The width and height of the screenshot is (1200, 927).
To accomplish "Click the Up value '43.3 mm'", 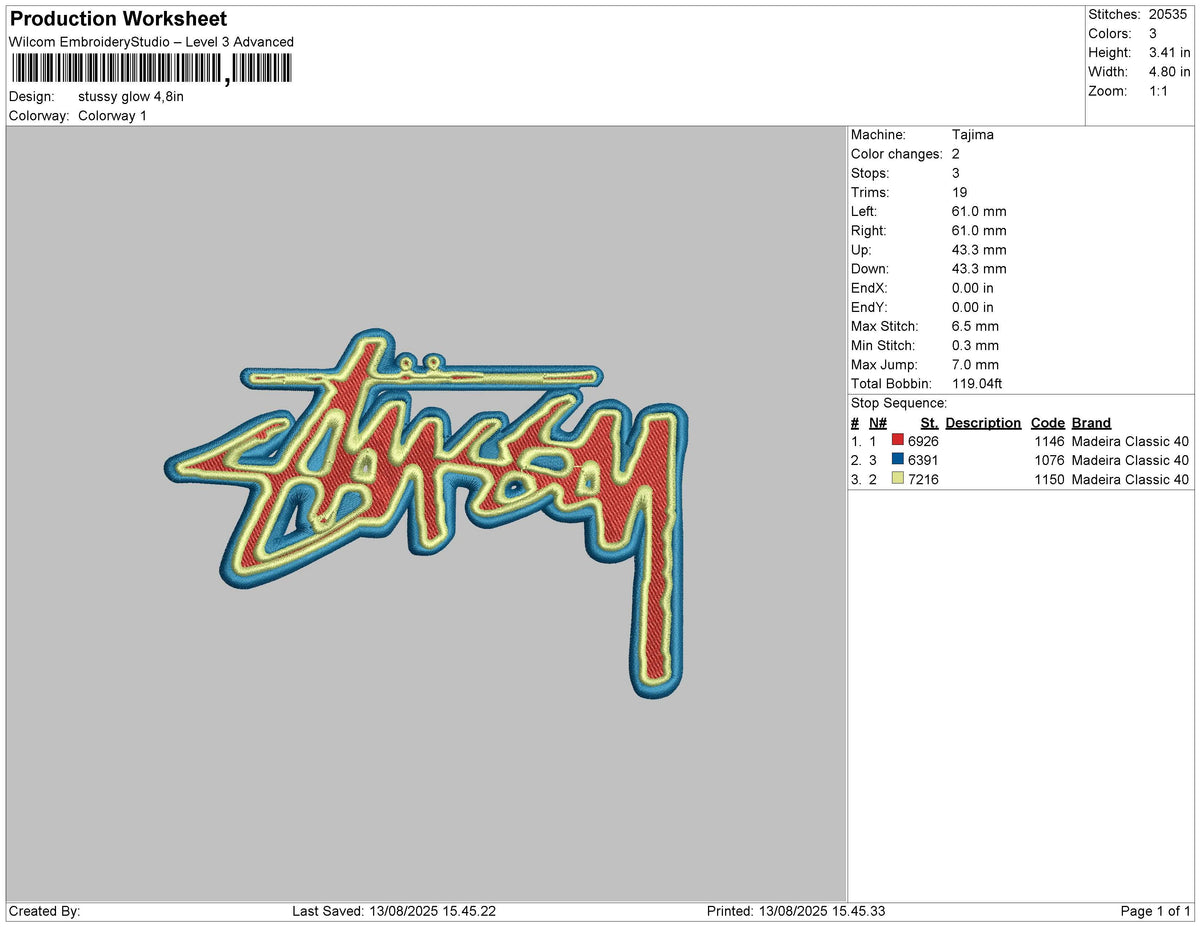I will click(979, 250).
